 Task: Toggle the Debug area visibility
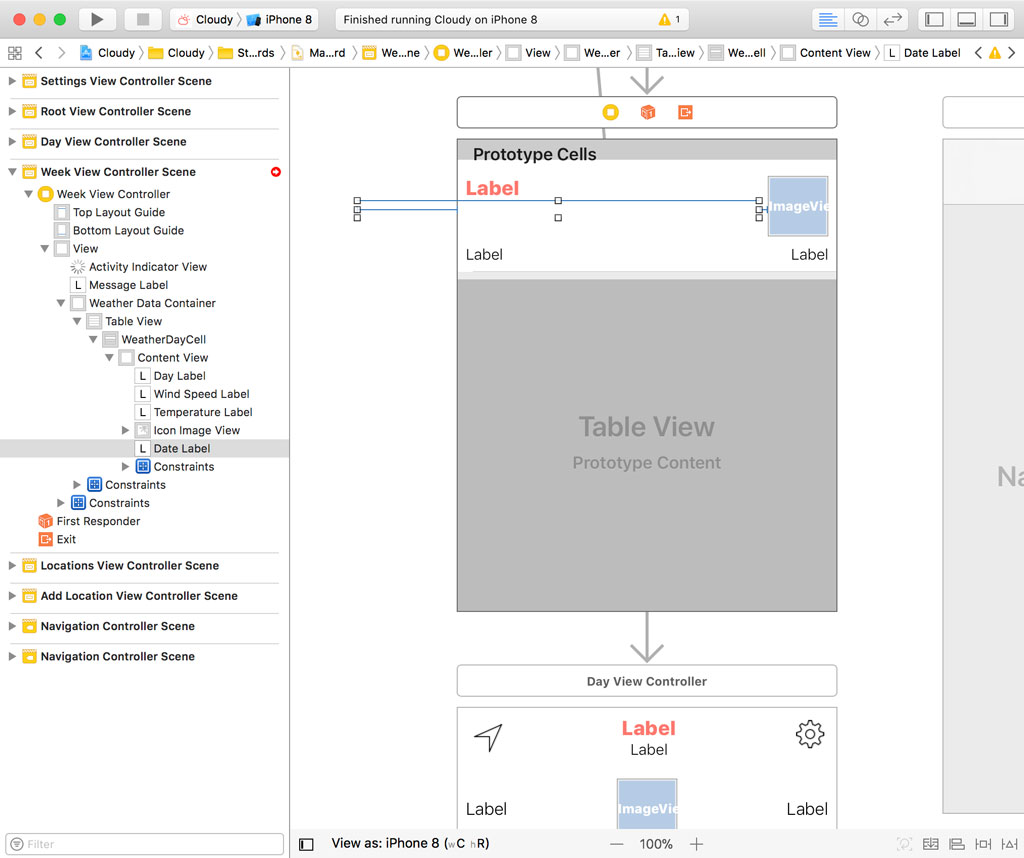pyautogui.click(x=966, y=19)
